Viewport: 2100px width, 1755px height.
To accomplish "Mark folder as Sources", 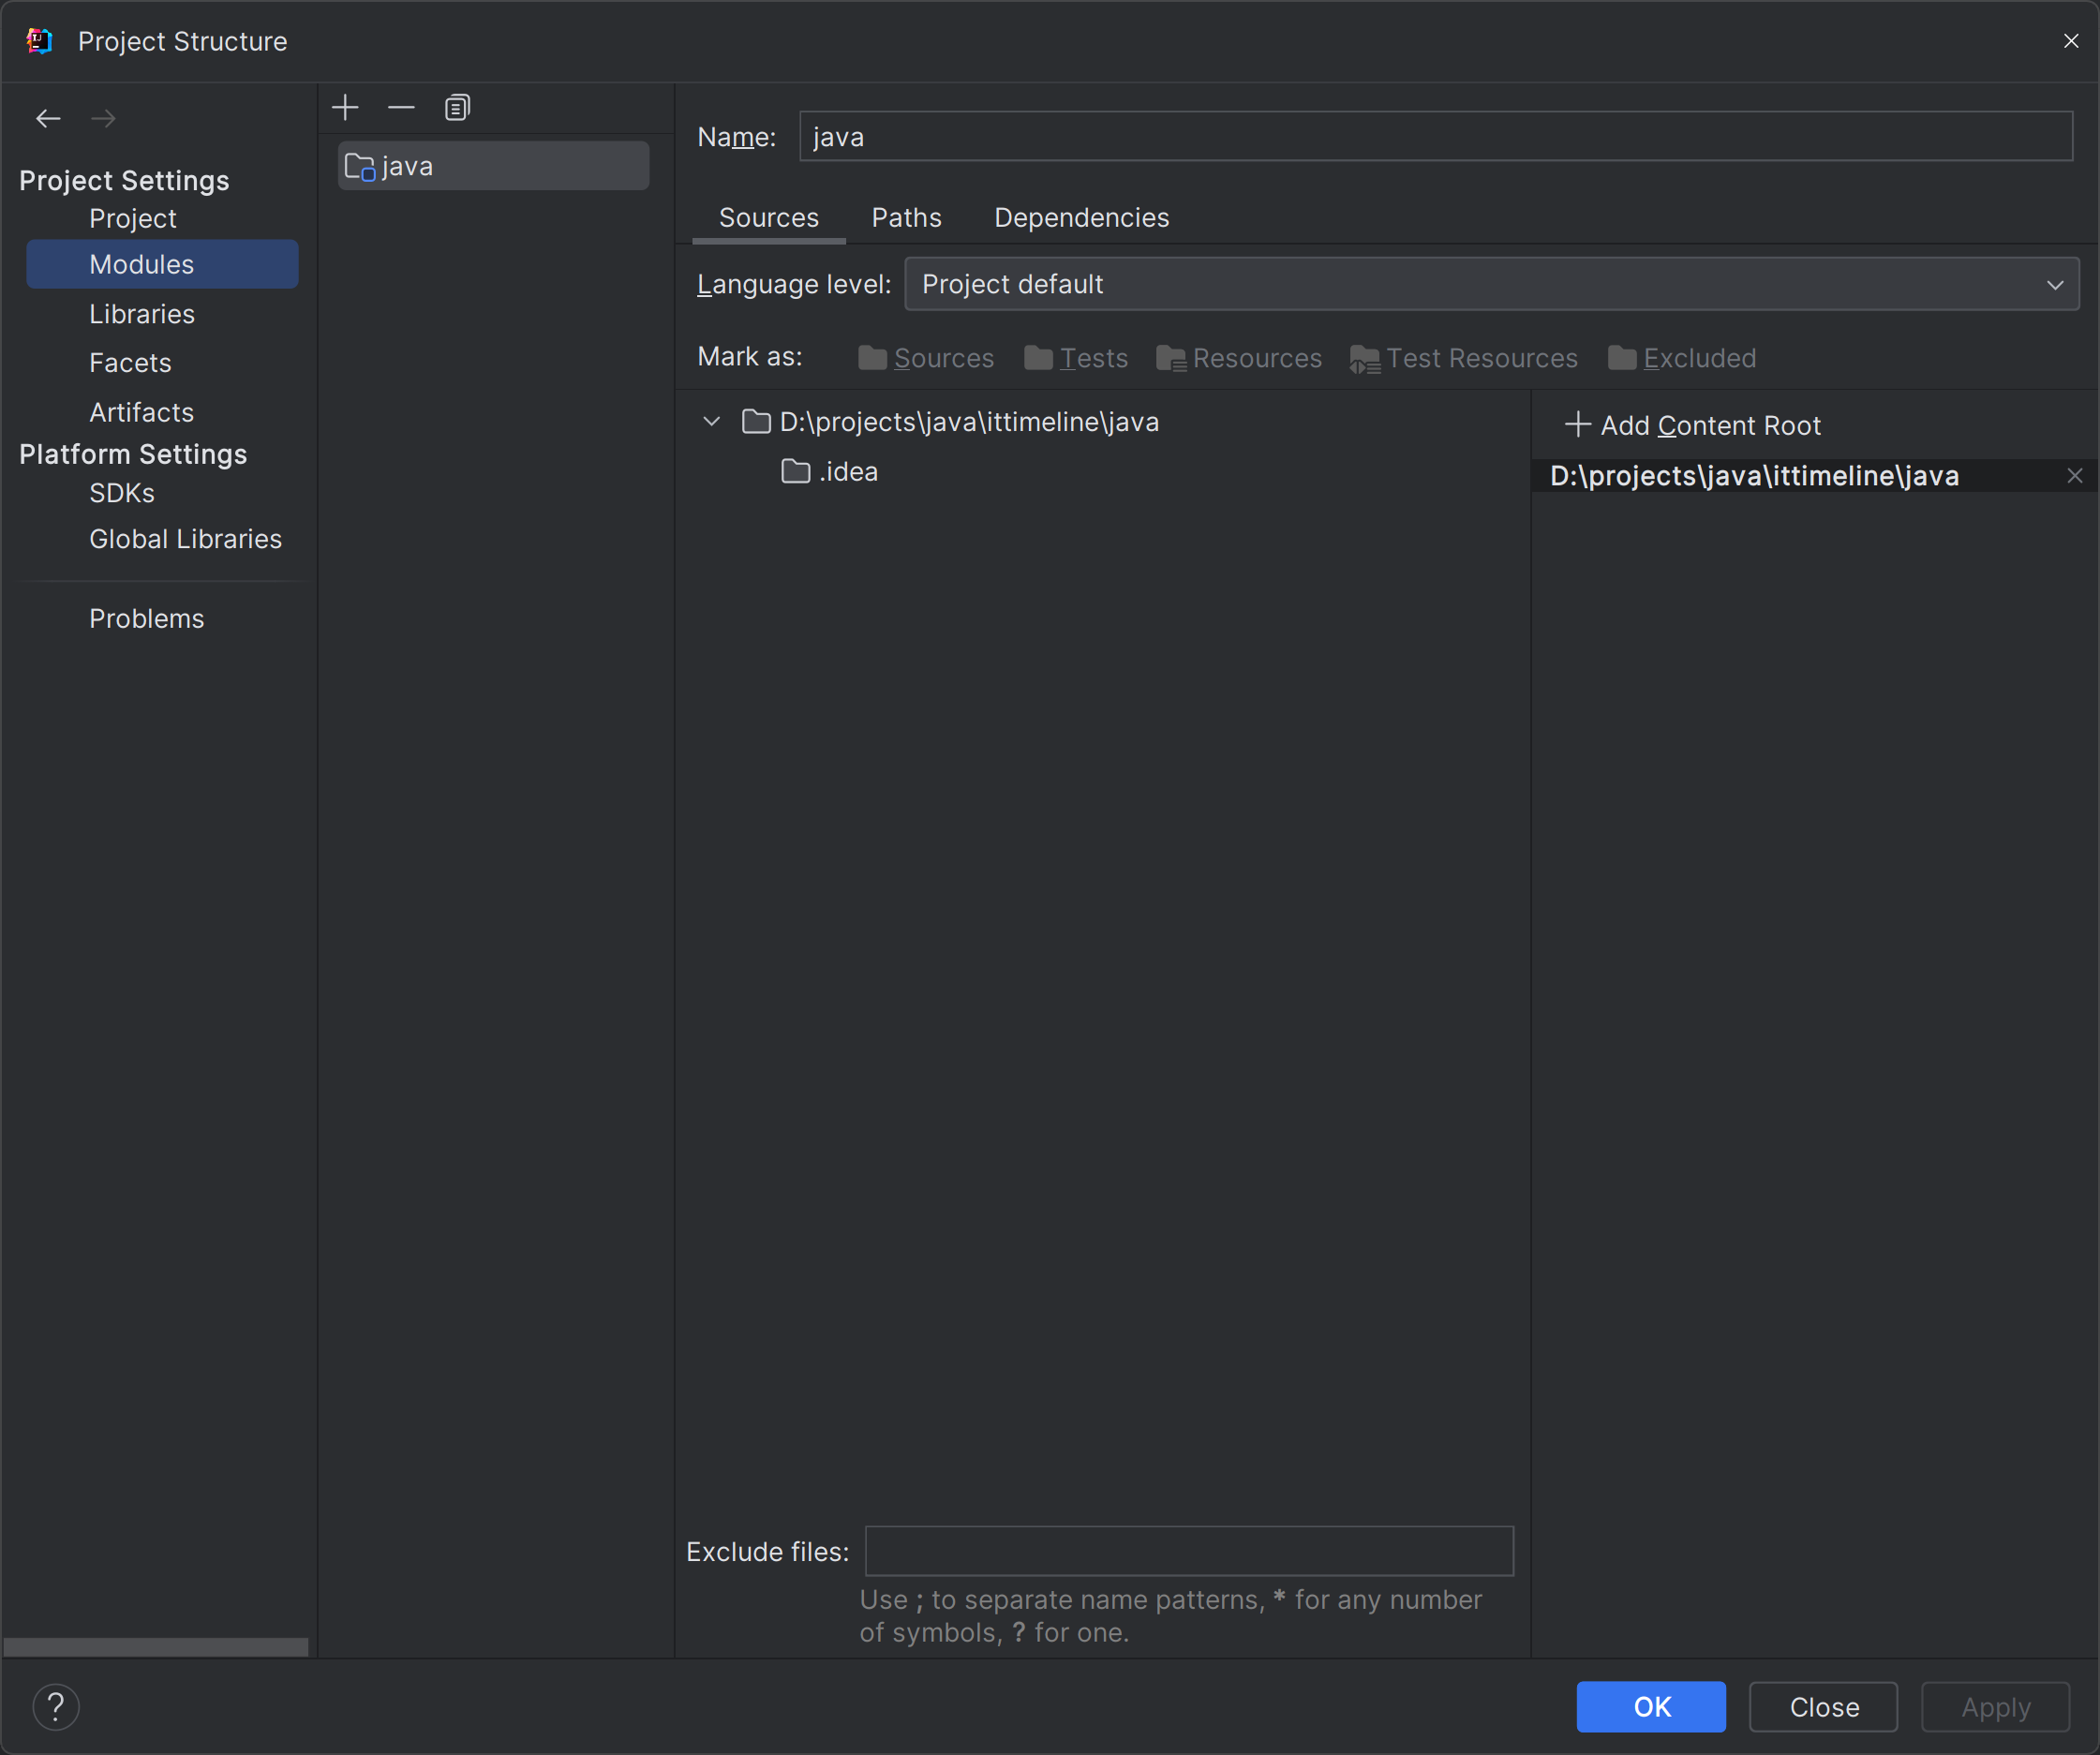I will tap(926, 358).
